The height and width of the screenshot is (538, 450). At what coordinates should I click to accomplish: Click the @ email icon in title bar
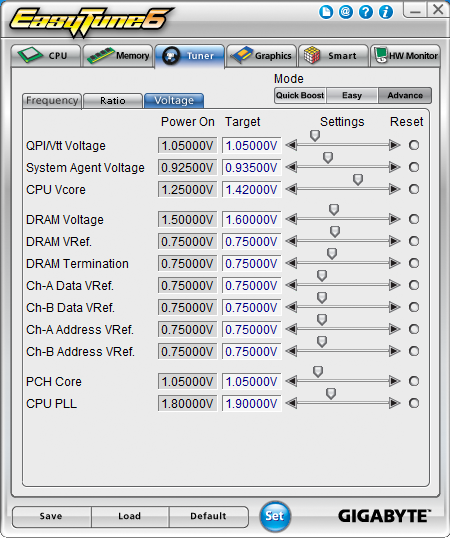pyautogui.click(x=346, y=12)
